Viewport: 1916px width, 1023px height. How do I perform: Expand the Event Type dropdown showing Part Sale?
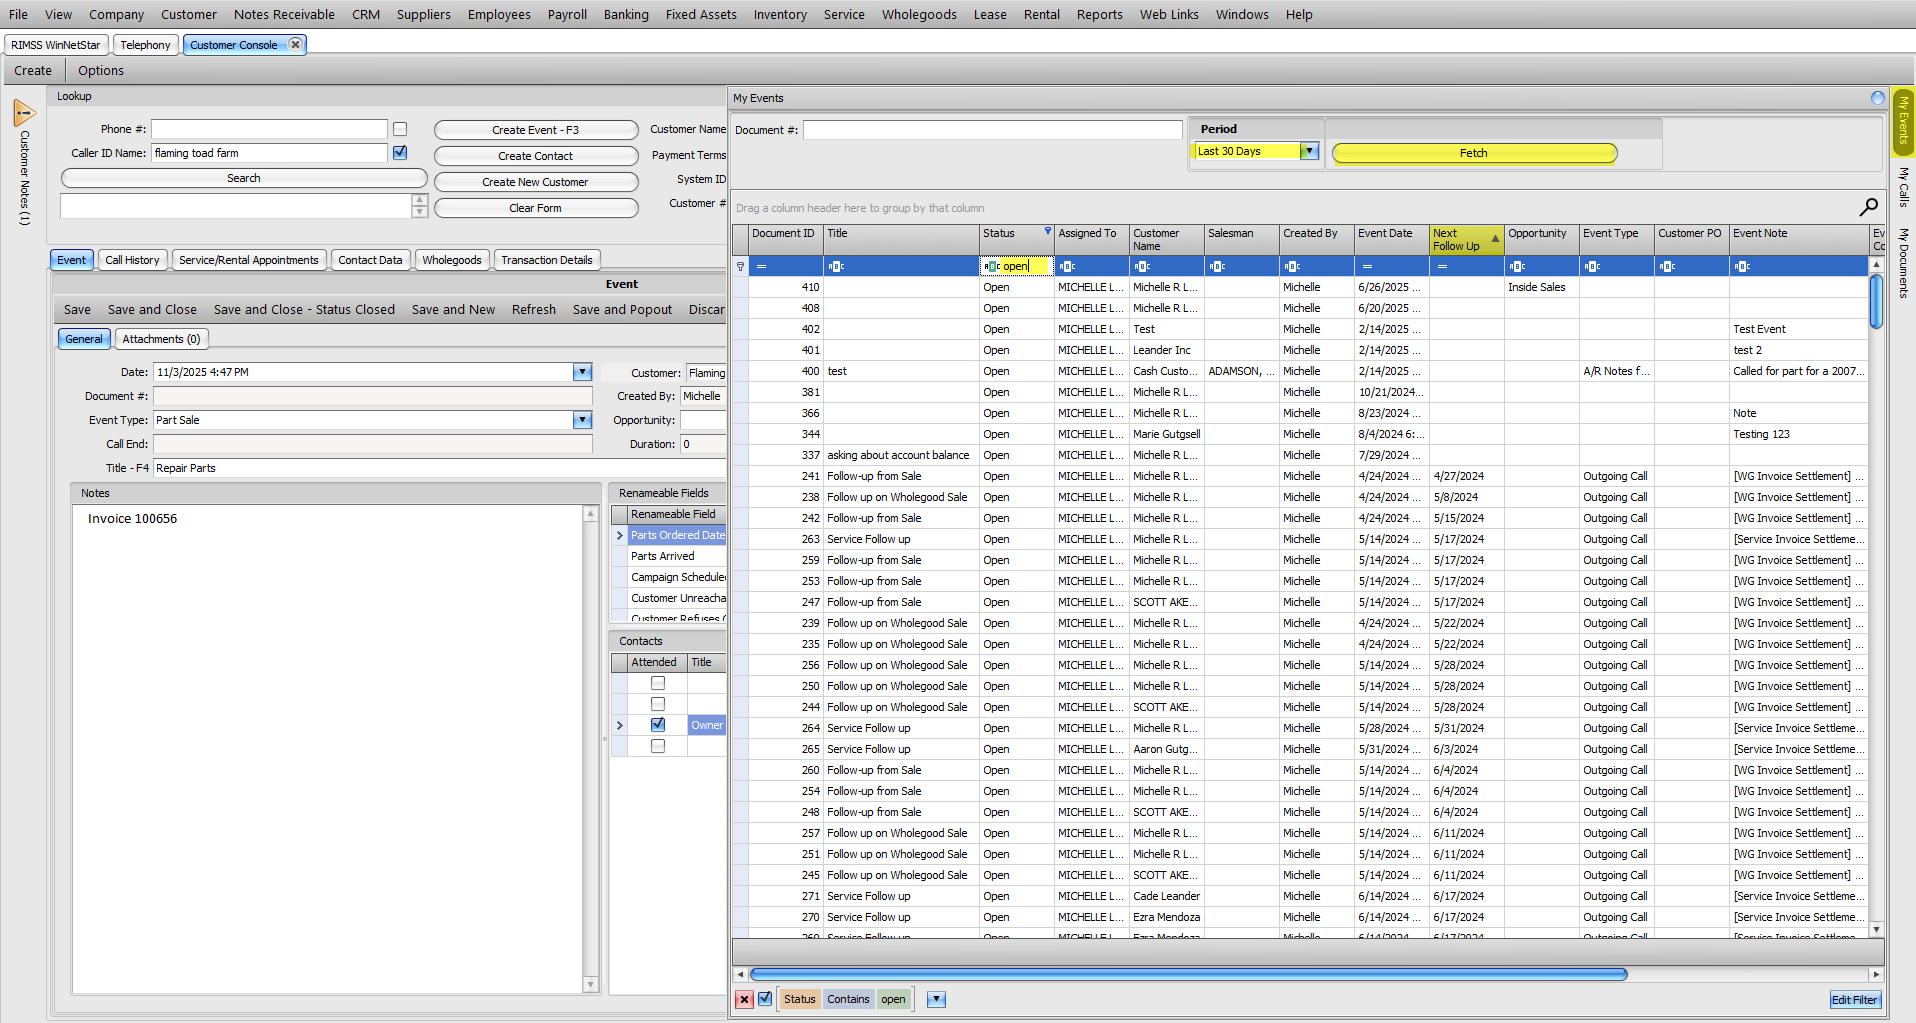582,420
